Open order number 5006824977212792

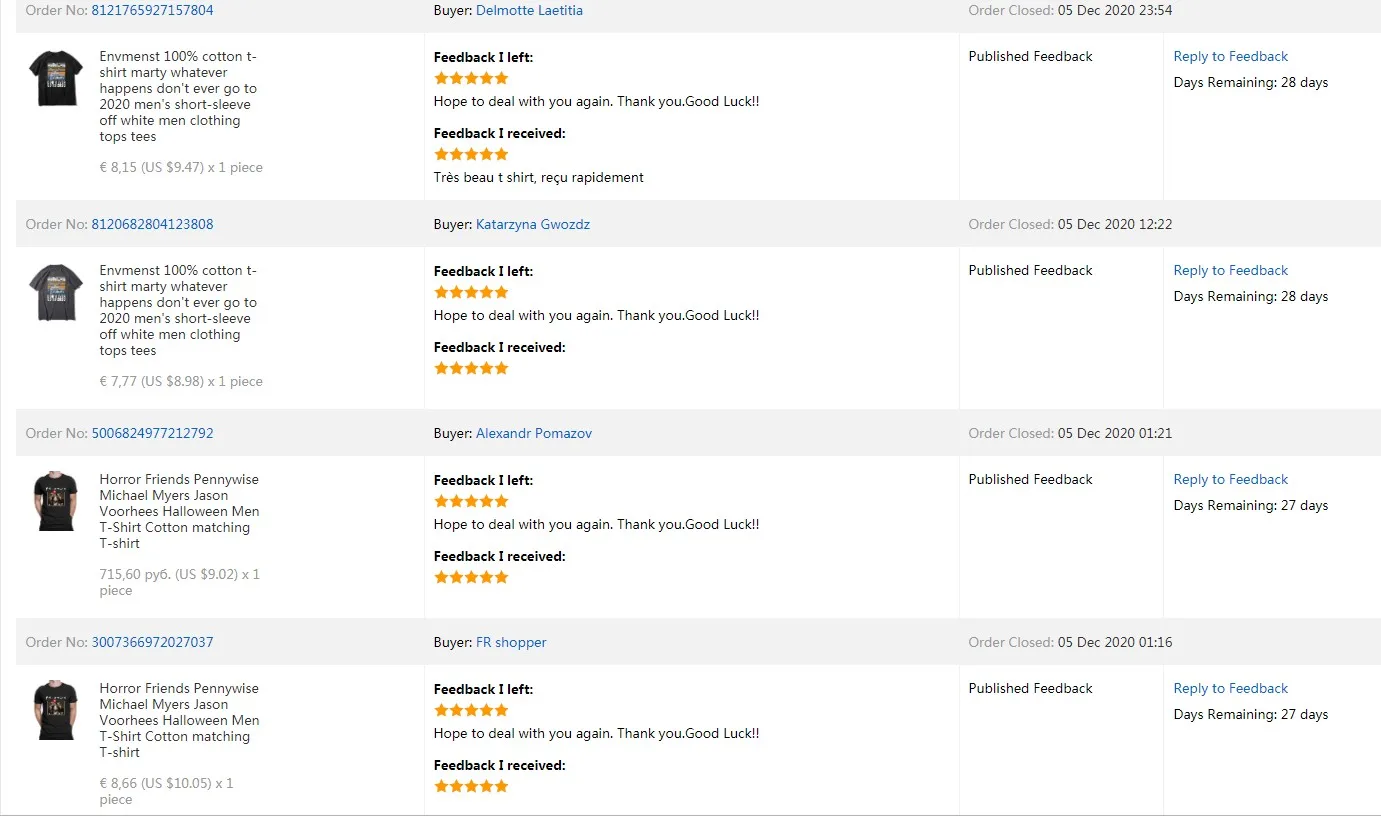[x=152, y=433]
